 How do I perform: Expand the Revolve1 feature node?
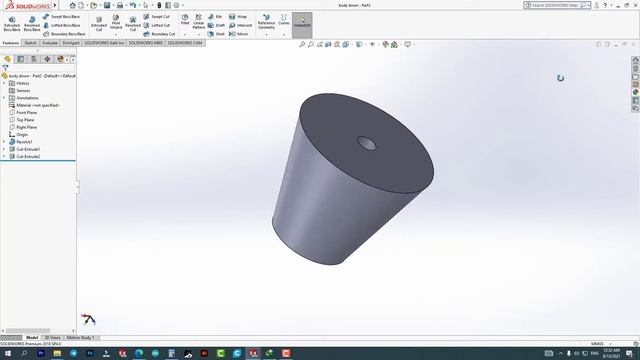click(4, 142)
